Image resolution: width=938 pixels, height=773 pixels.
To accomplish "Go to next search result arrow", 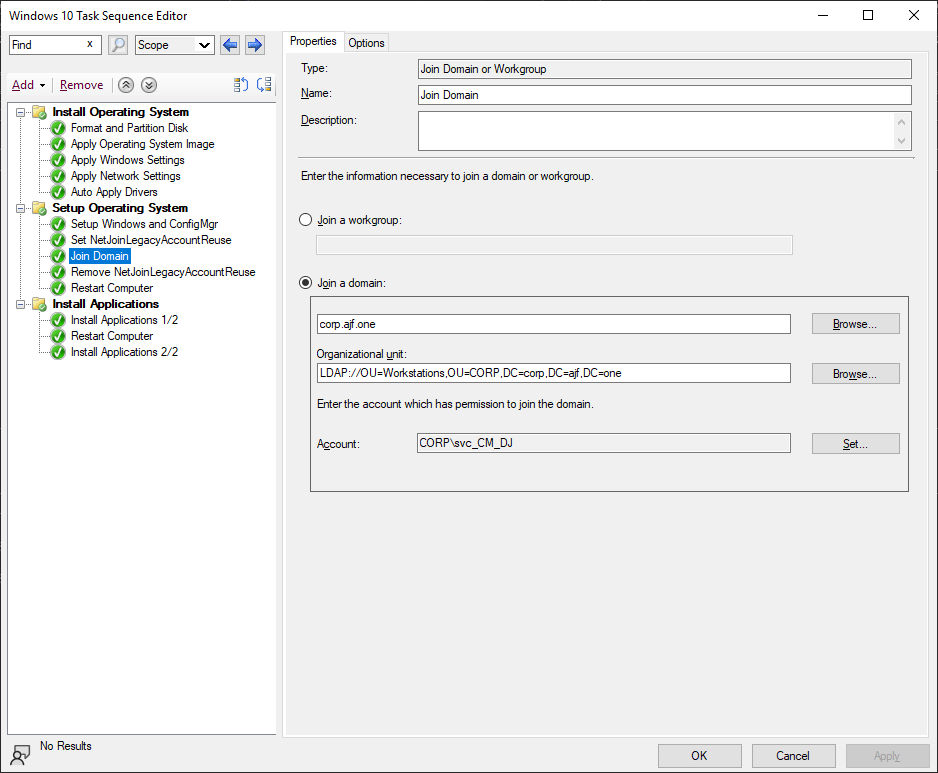I will pos(255,45).
